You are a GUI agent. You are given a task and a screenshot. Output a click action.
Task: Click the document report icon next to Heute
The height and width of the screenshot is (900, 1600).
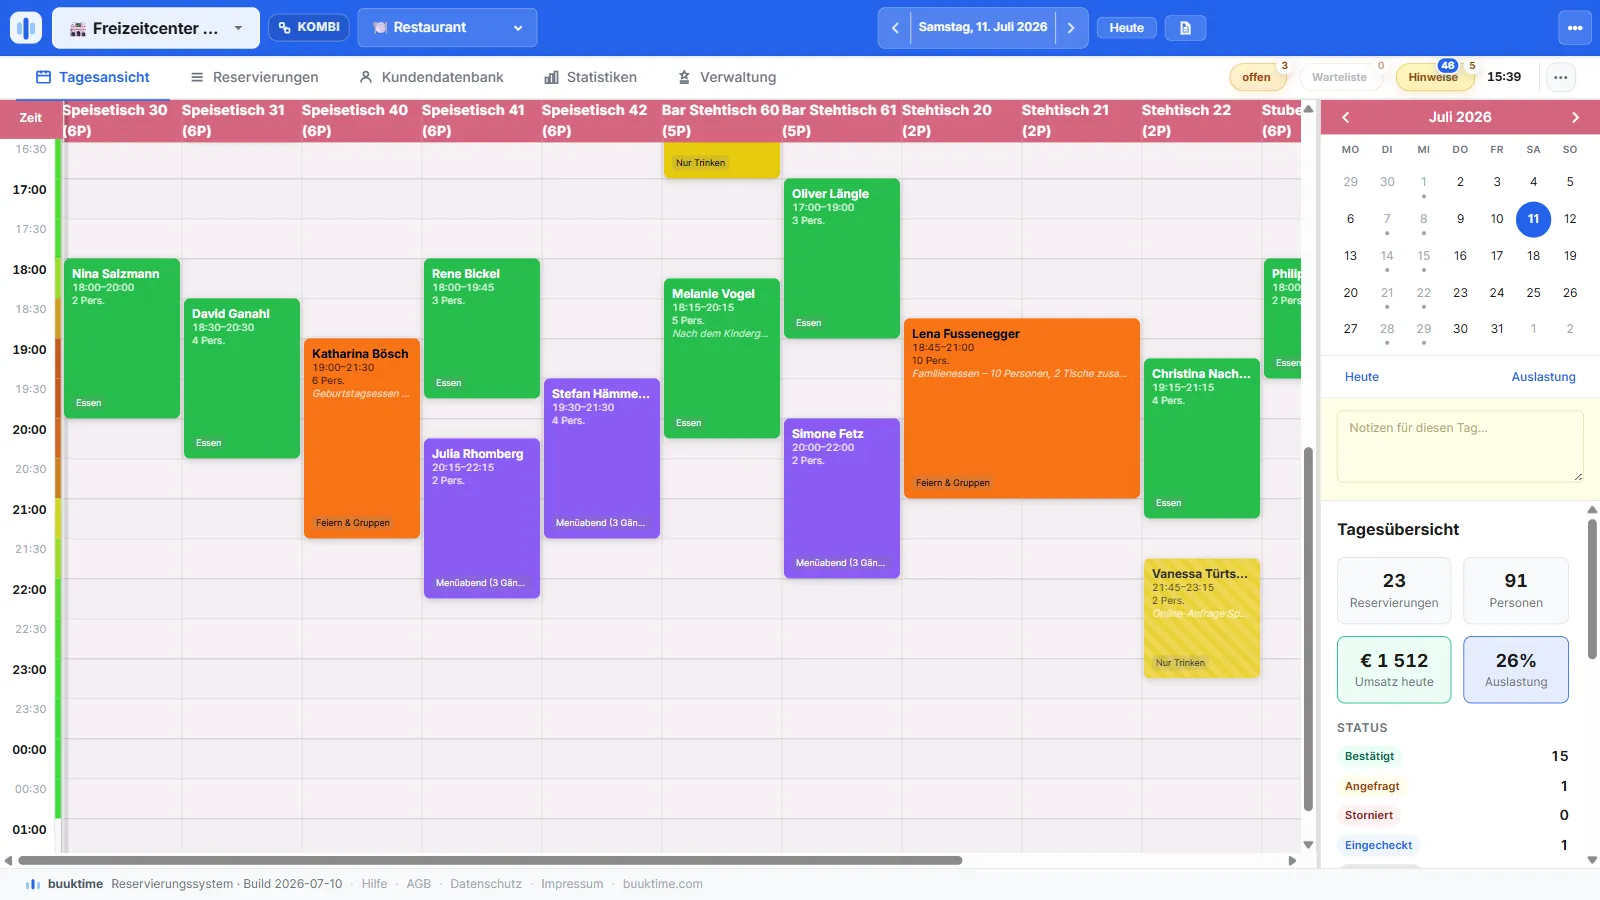tap(1185, 28)
